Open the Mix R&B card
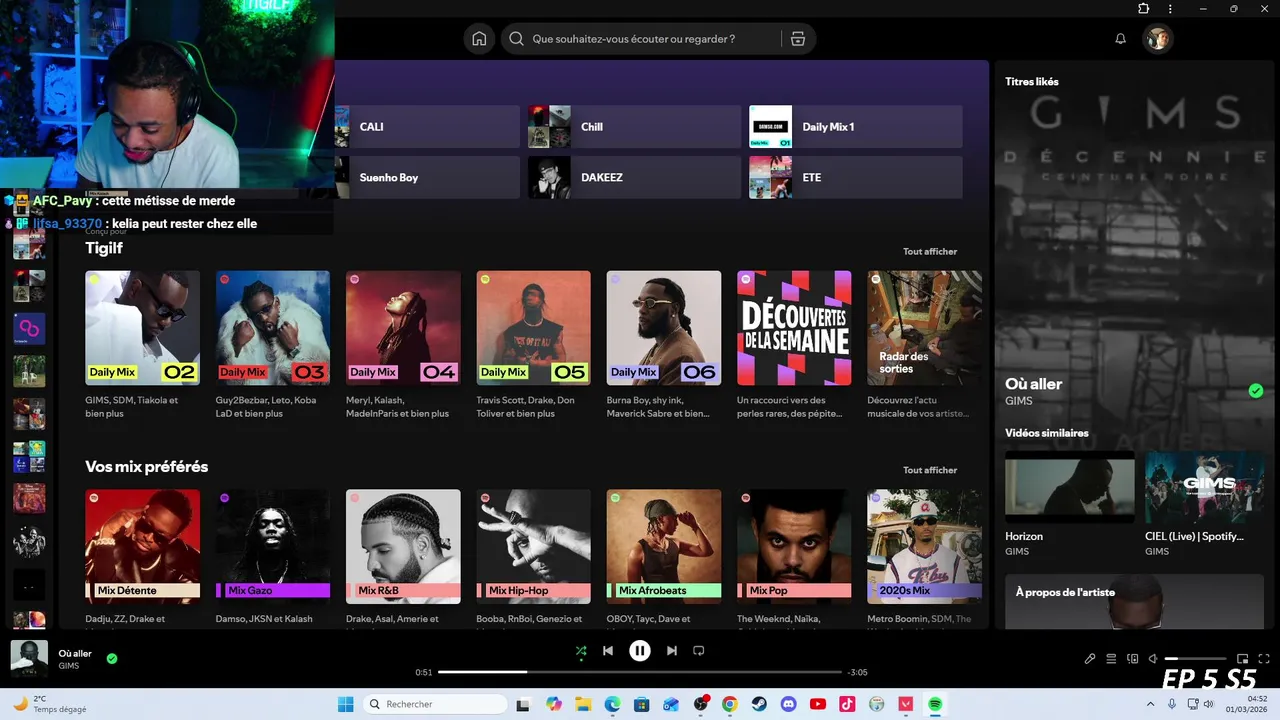 point(403,546)
